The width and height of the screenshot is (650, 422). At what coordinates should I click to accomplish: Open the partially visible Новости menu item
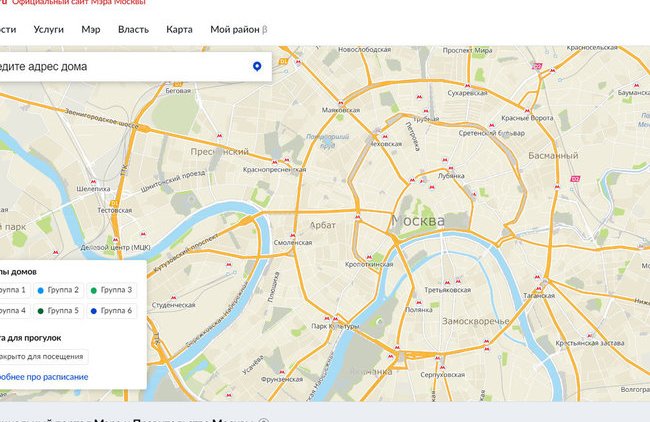[x=7, y=29]
